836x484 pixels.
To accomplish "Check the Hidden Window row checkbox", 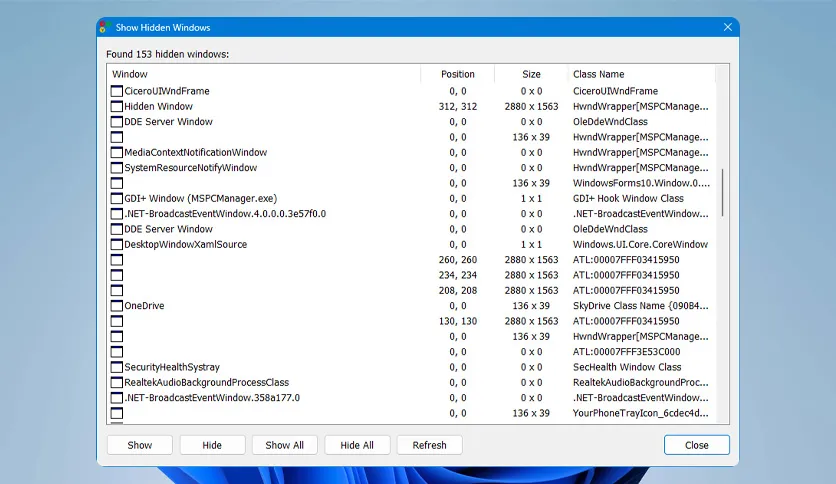I will [x=117, y=107].
